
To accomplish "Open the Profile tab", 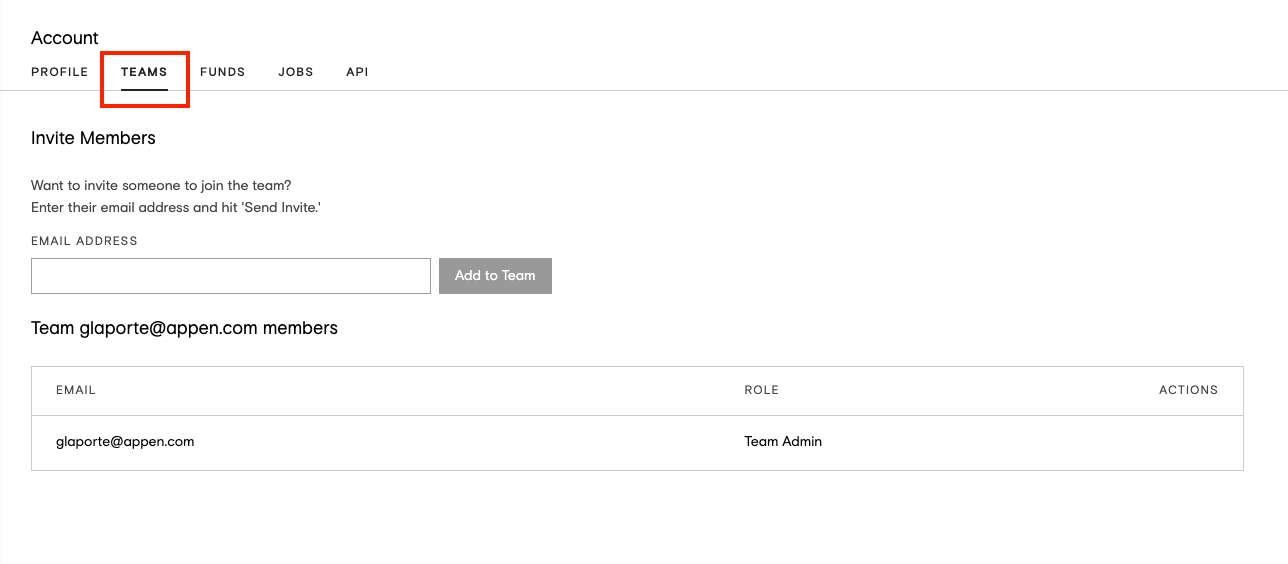I will 60,72.
